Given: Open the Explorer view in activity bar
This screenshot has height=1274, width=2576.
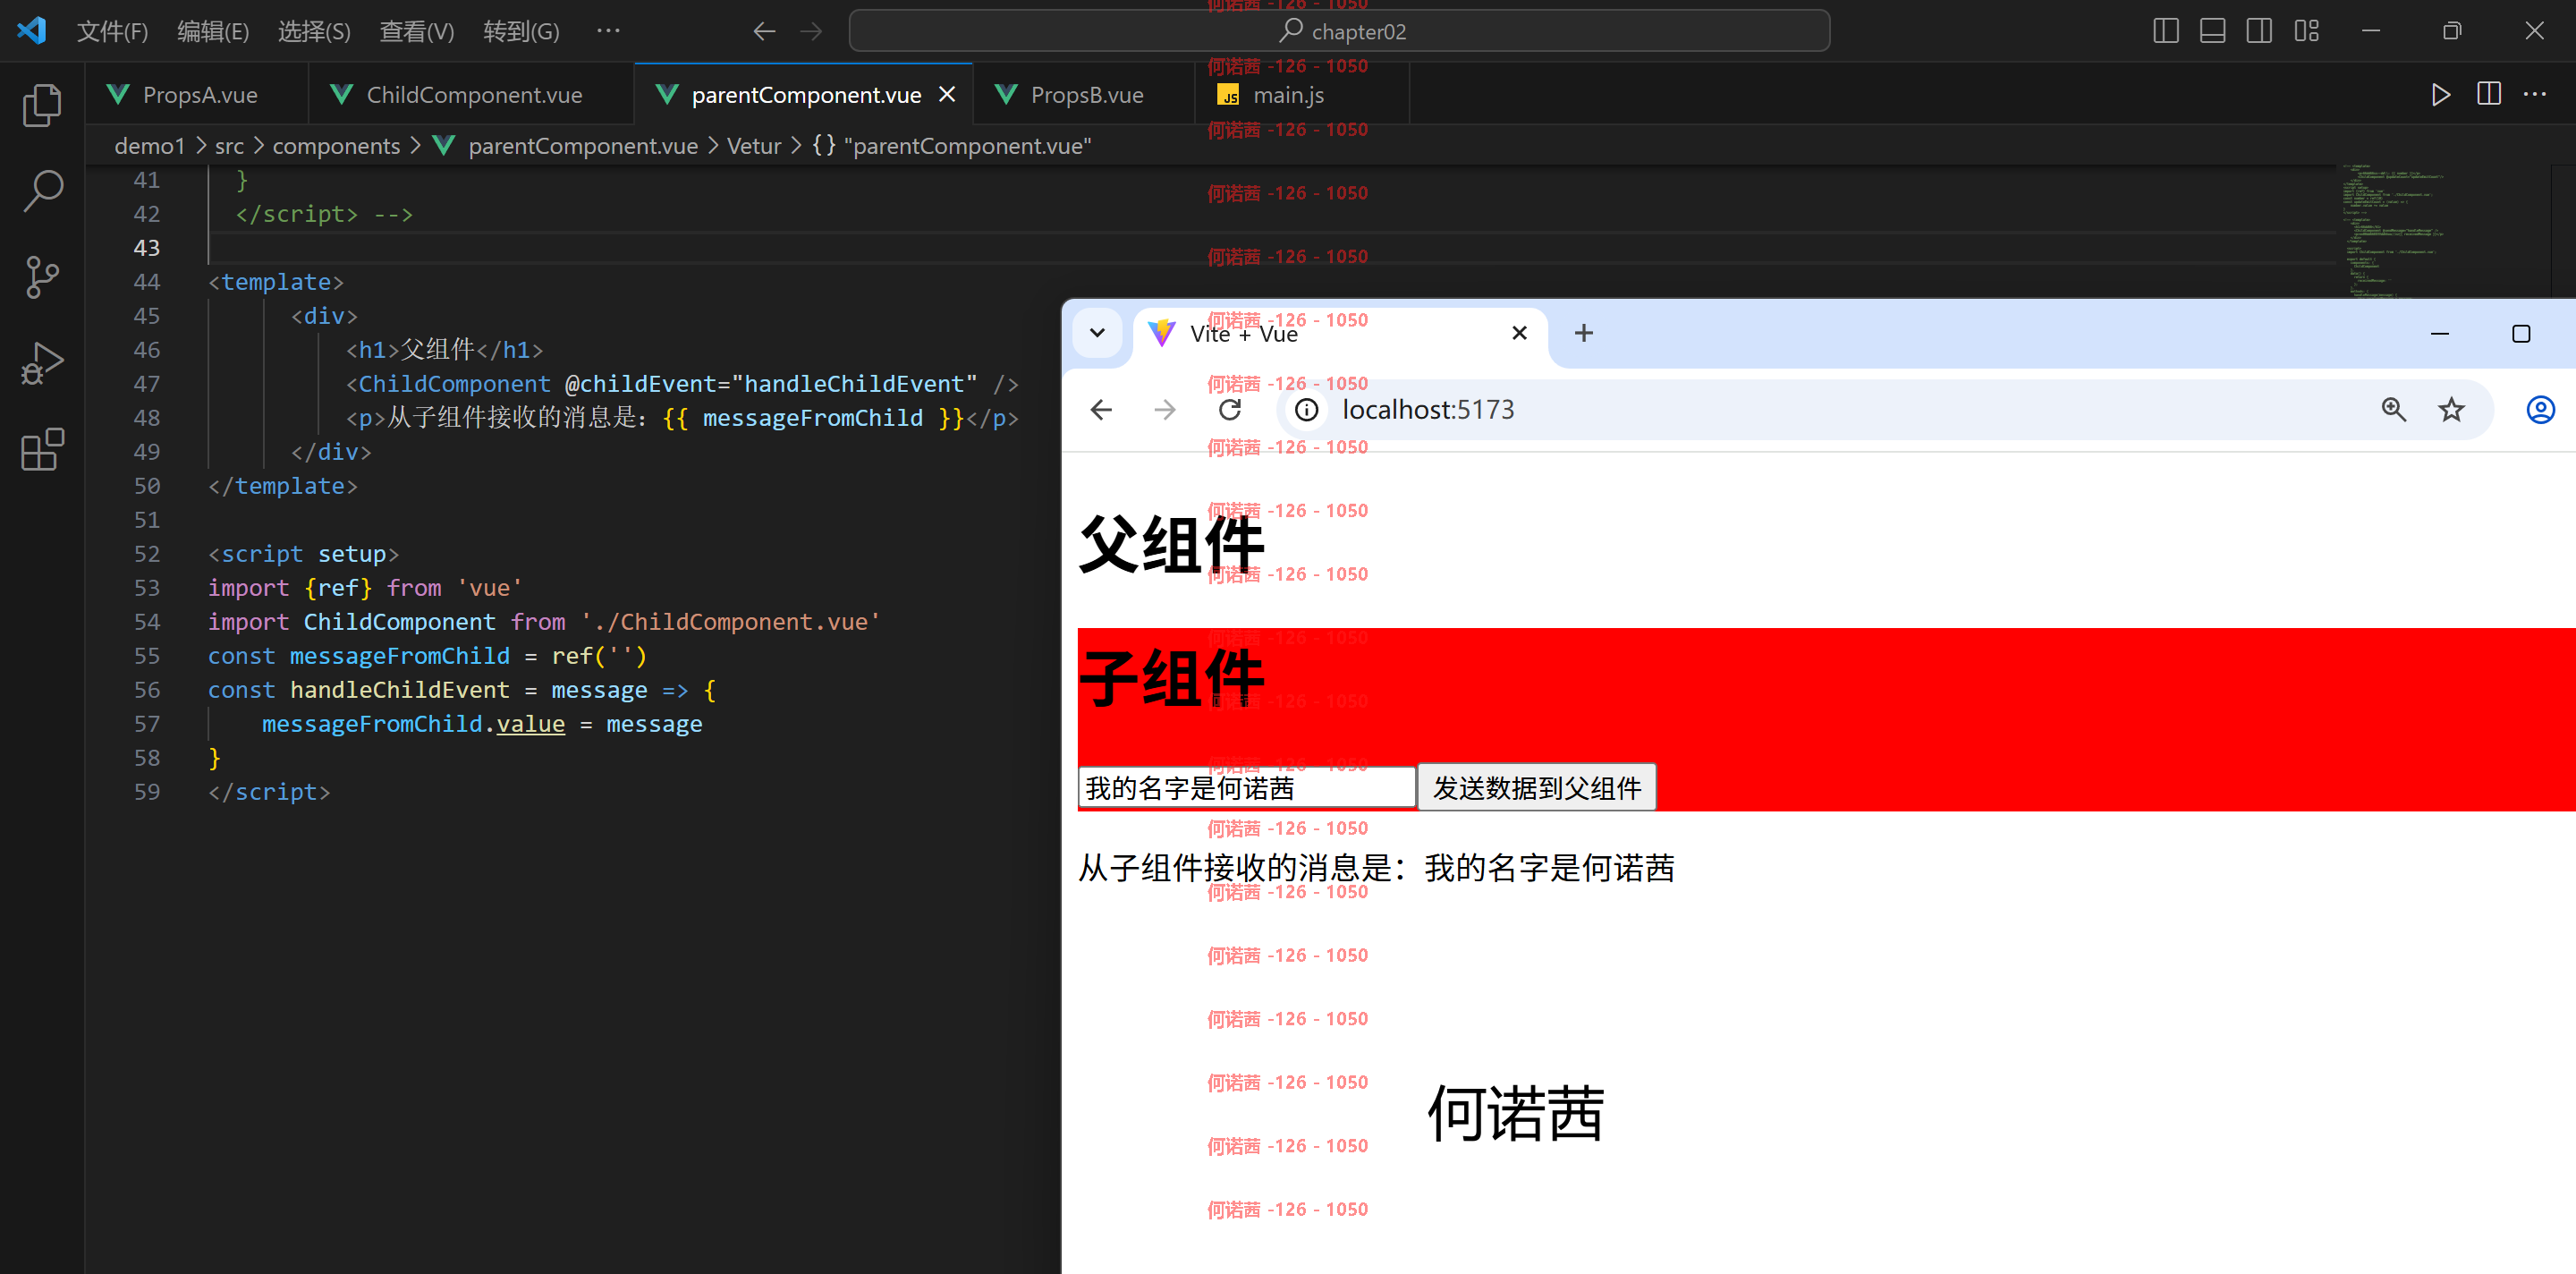Looking at the screenshot, I should tap(42, 104).
